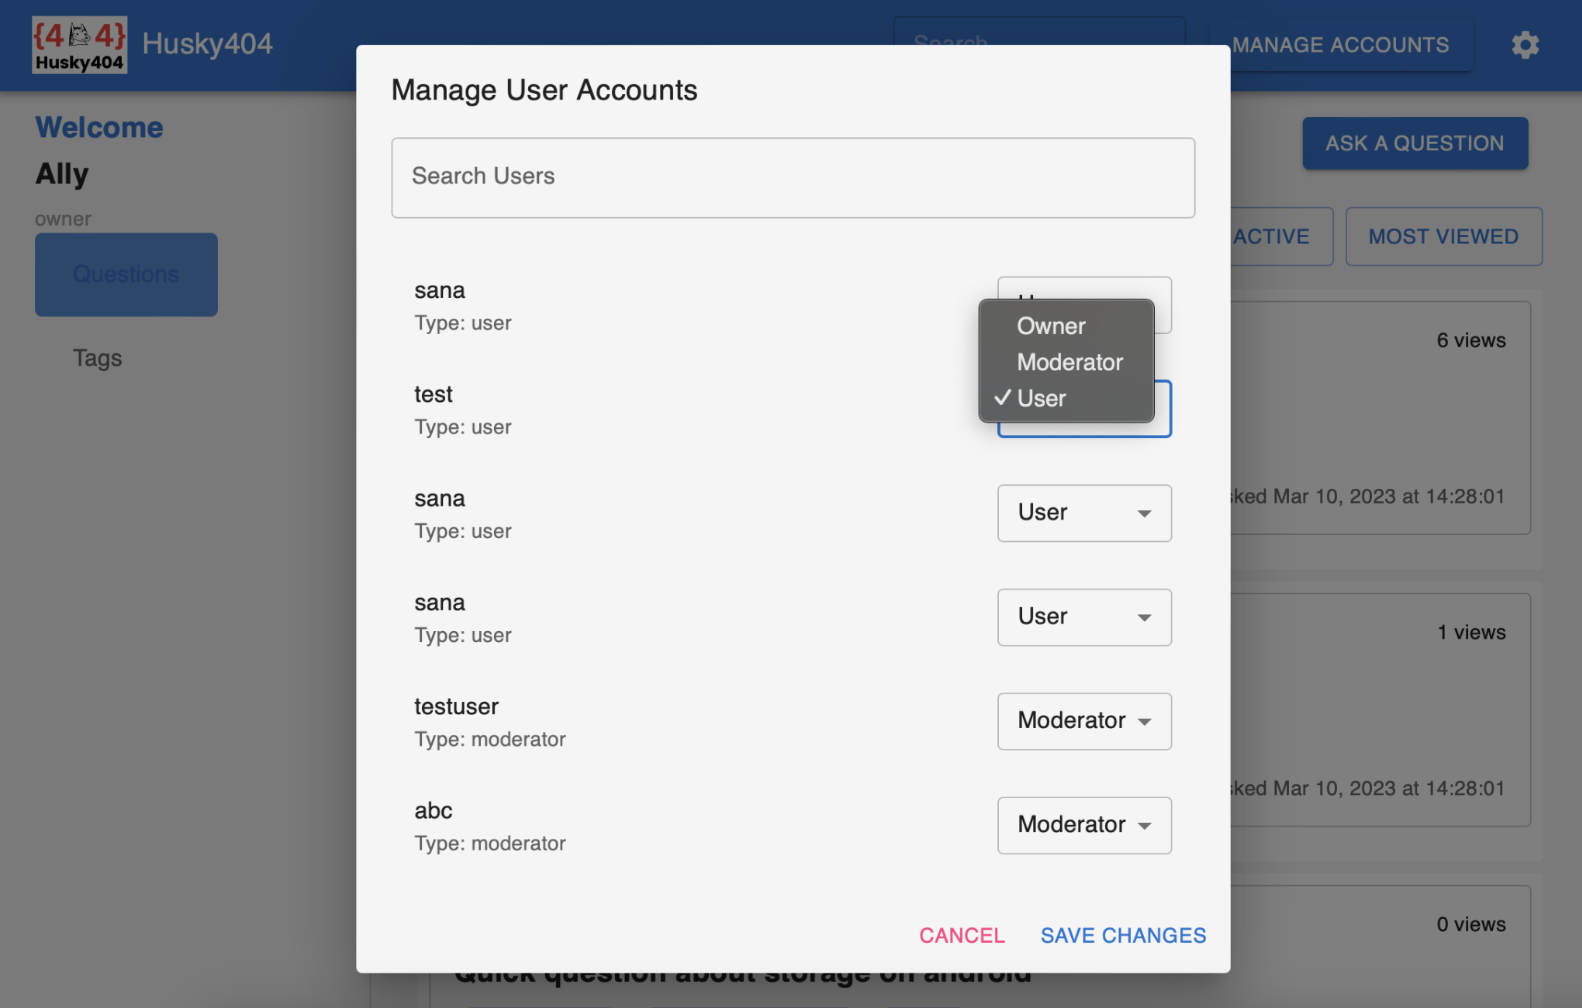
Task: Open Tags in sidebar
Action: (x=97, y=358)
